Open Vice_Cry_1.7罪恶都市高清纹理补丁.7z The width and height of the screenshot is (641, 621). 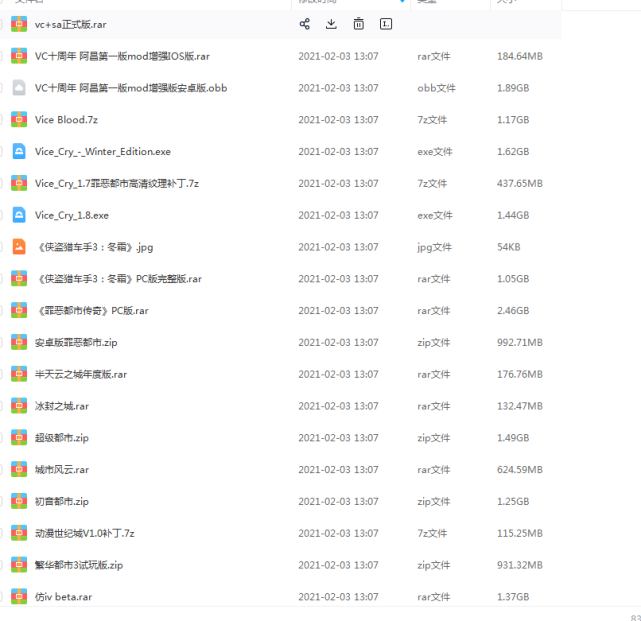(x=117, y=184)
